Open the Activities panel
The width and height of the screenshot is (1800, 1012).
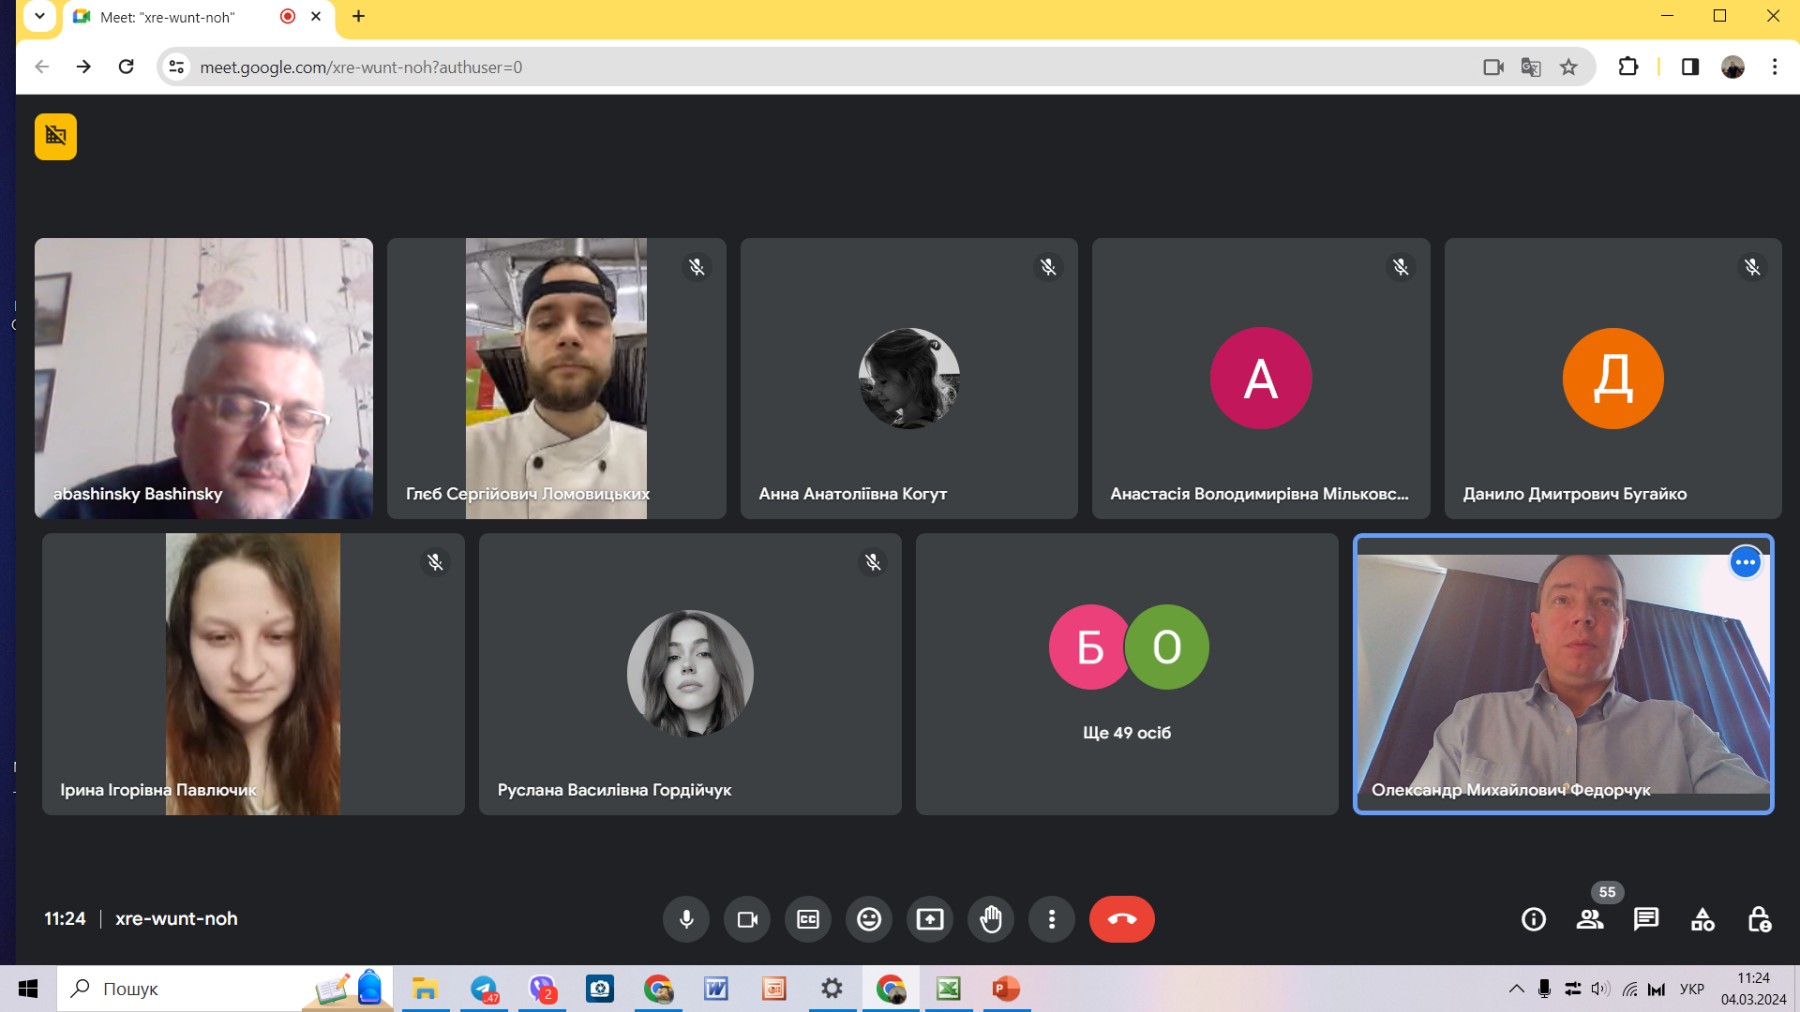(1702, 919)
